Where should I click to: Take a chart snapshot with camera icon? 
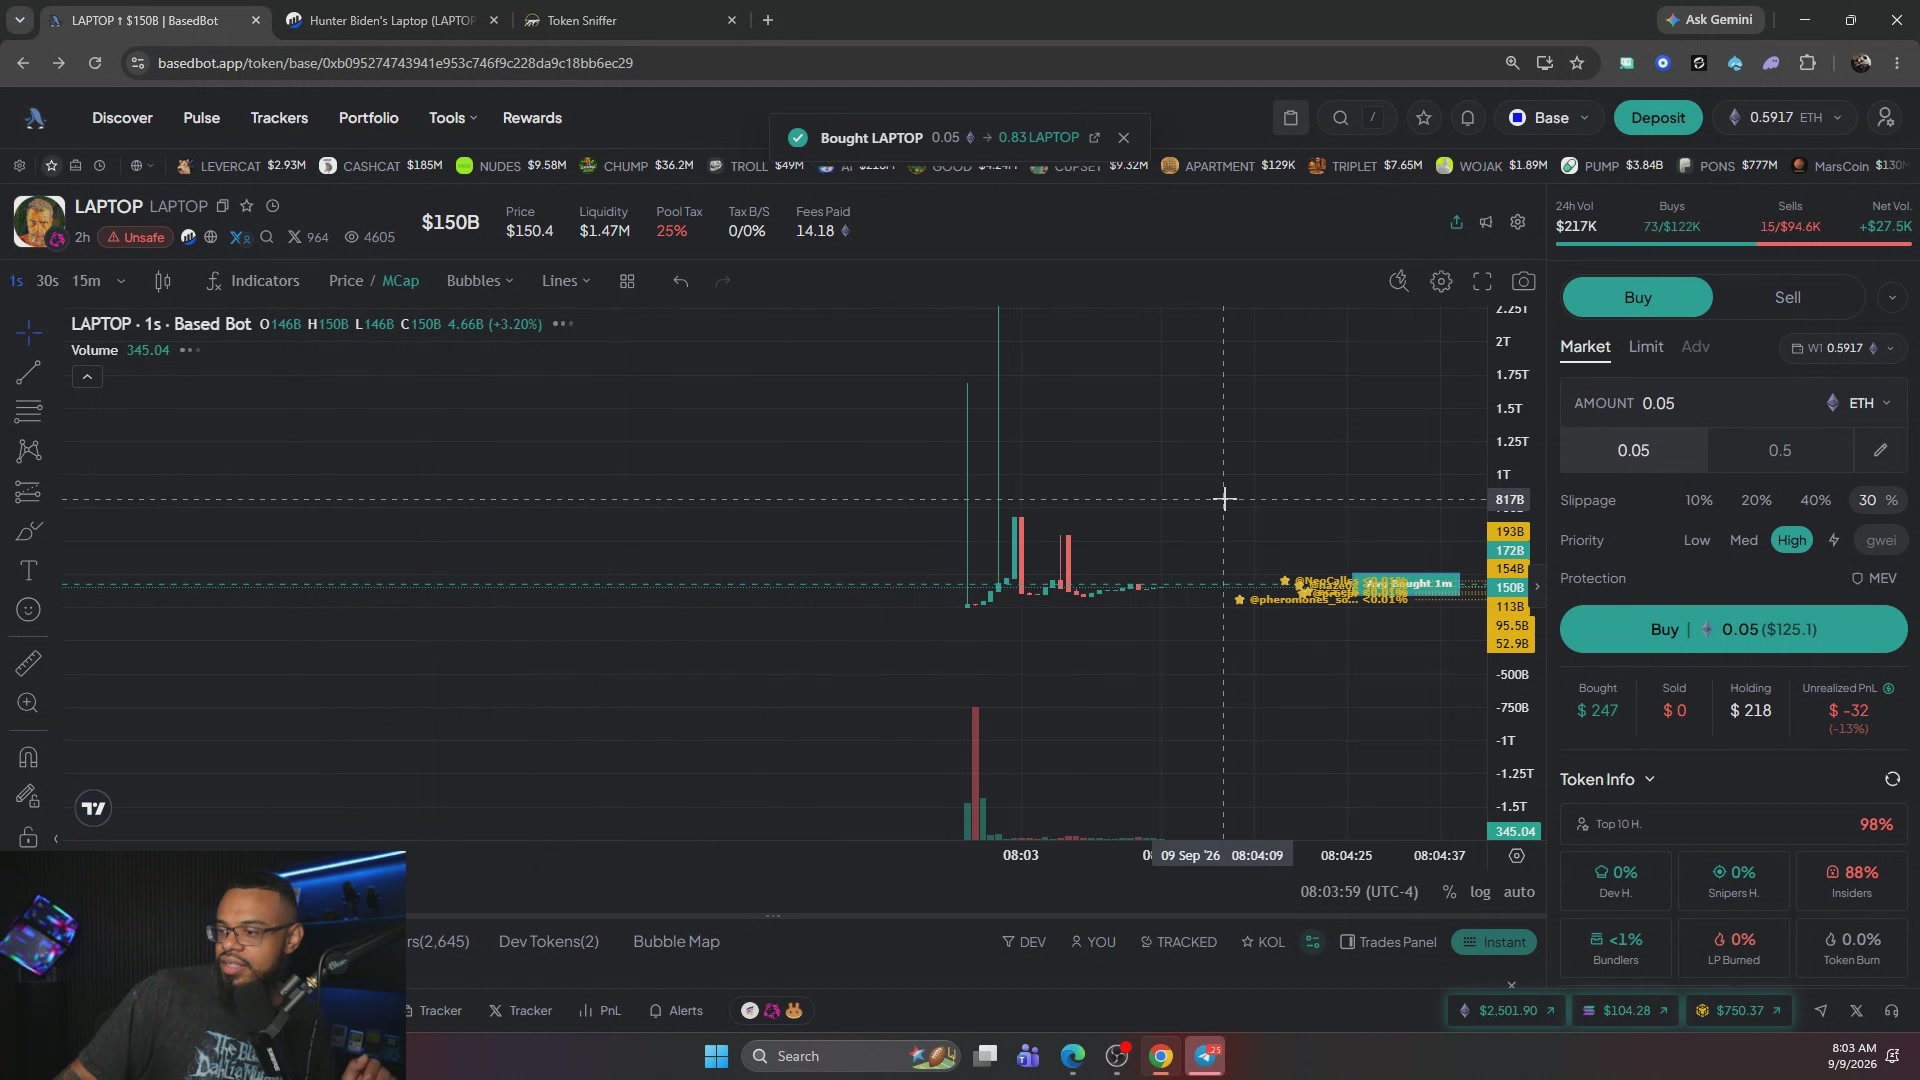1523,281
